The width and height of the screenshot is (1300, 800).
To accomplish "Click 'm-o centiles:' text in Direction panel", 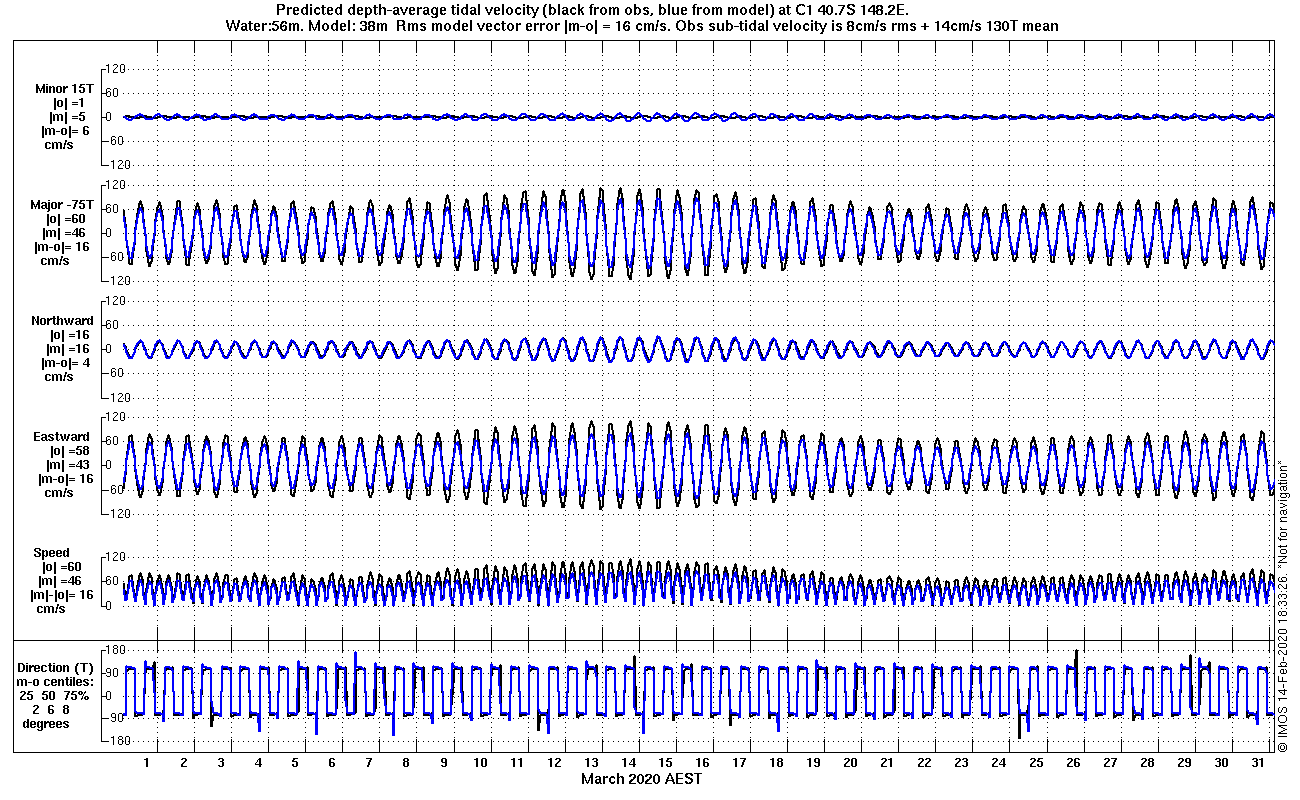I will (56, 681).
